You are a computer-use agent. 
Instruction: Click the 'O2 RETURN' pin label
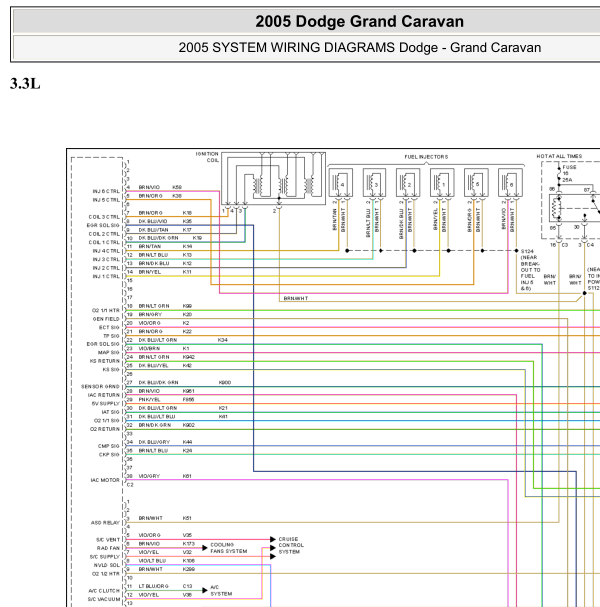(x=105, y=429)
